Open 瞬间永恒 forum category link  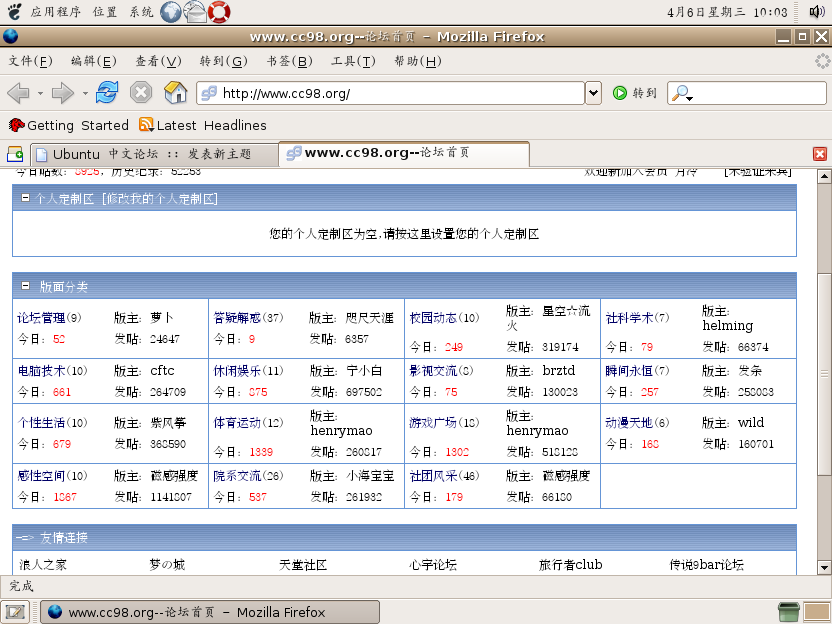[629, 370]
